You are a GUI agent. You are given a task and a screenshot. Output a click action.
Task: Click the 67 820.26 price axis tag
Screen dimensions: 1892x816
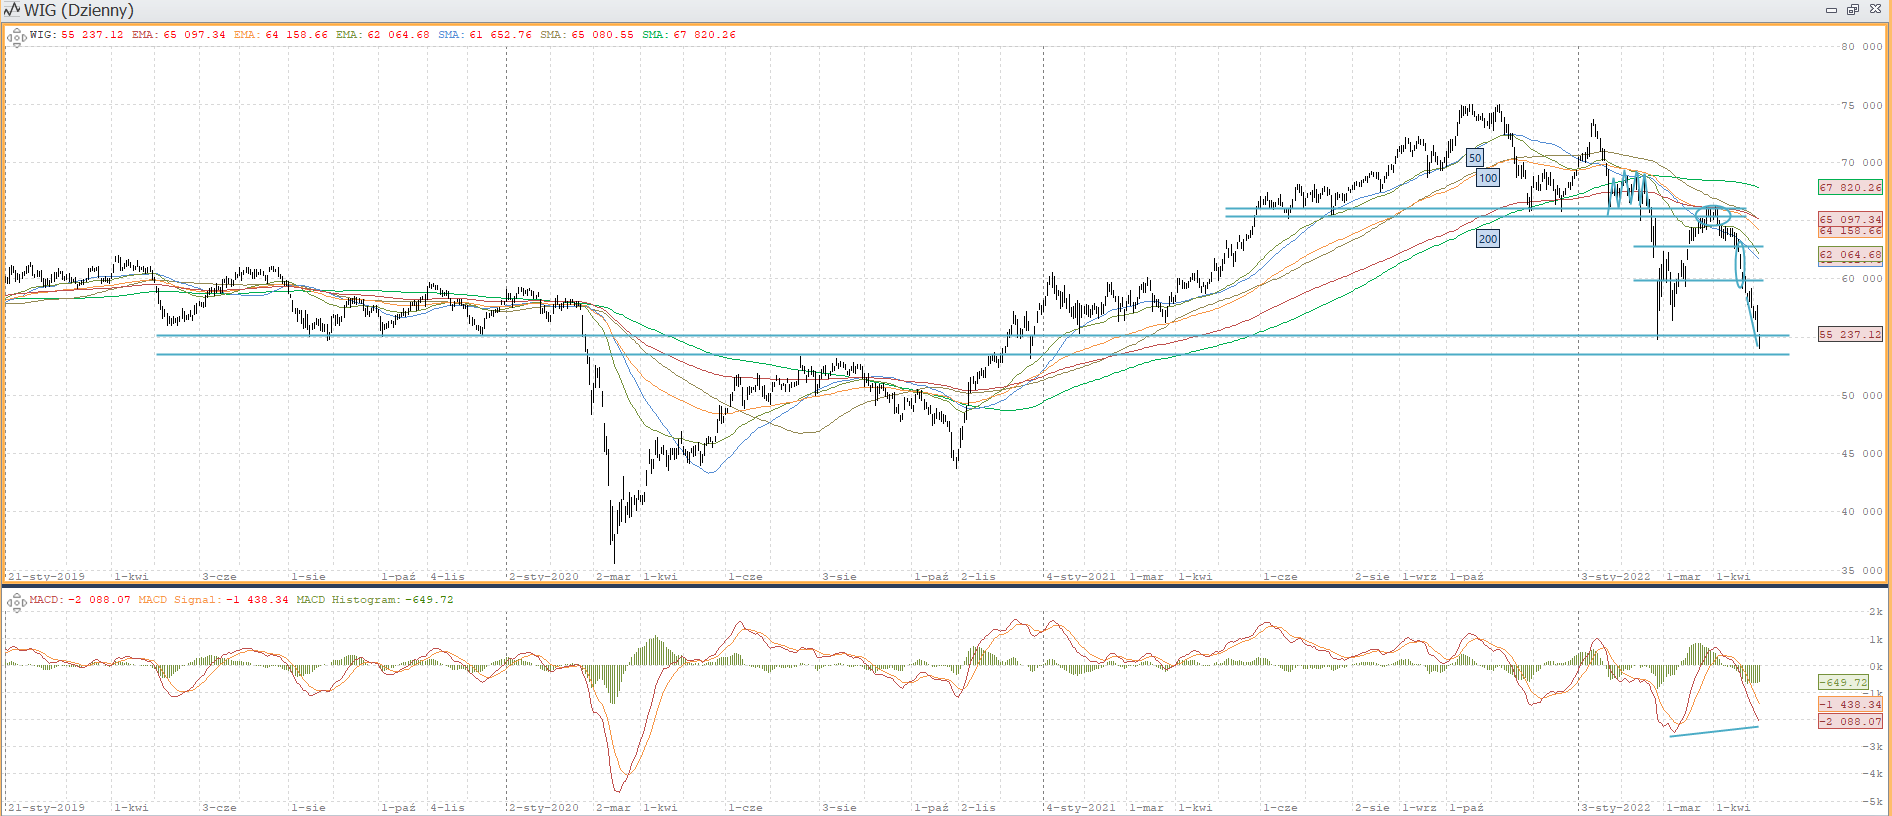pyautogui.click(x=1850, y=187)
